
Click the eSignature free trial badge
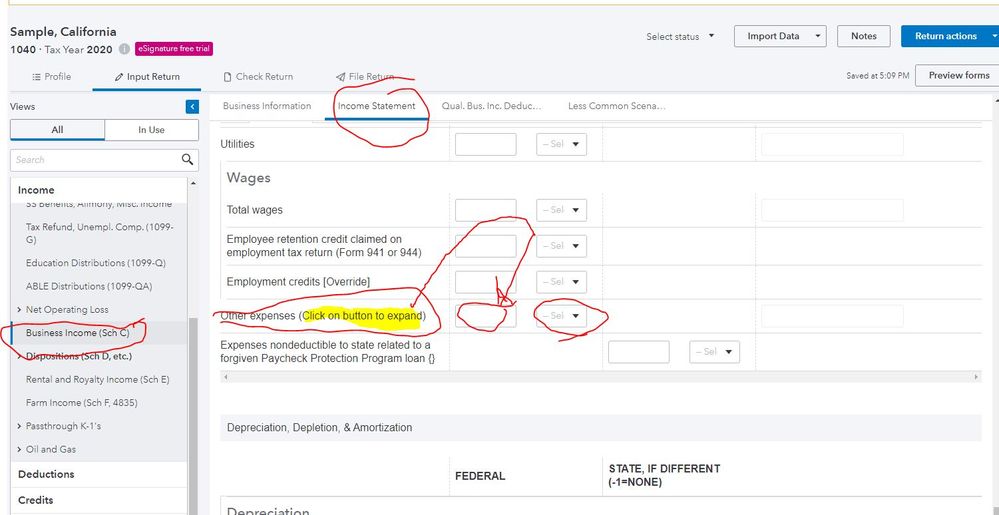[174, 49]
